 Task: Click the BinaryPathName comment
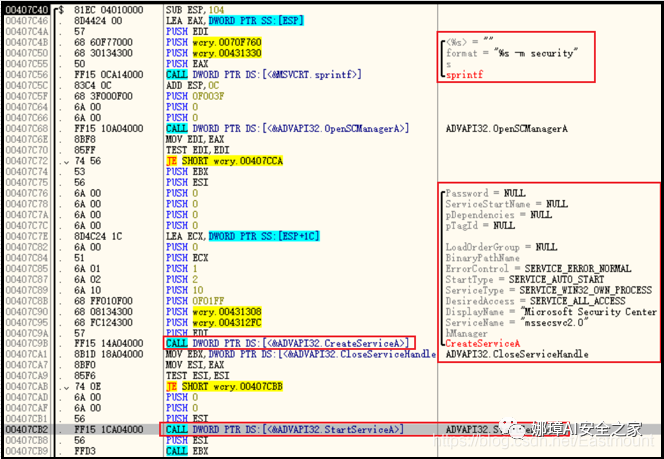(x=483, y=258)
